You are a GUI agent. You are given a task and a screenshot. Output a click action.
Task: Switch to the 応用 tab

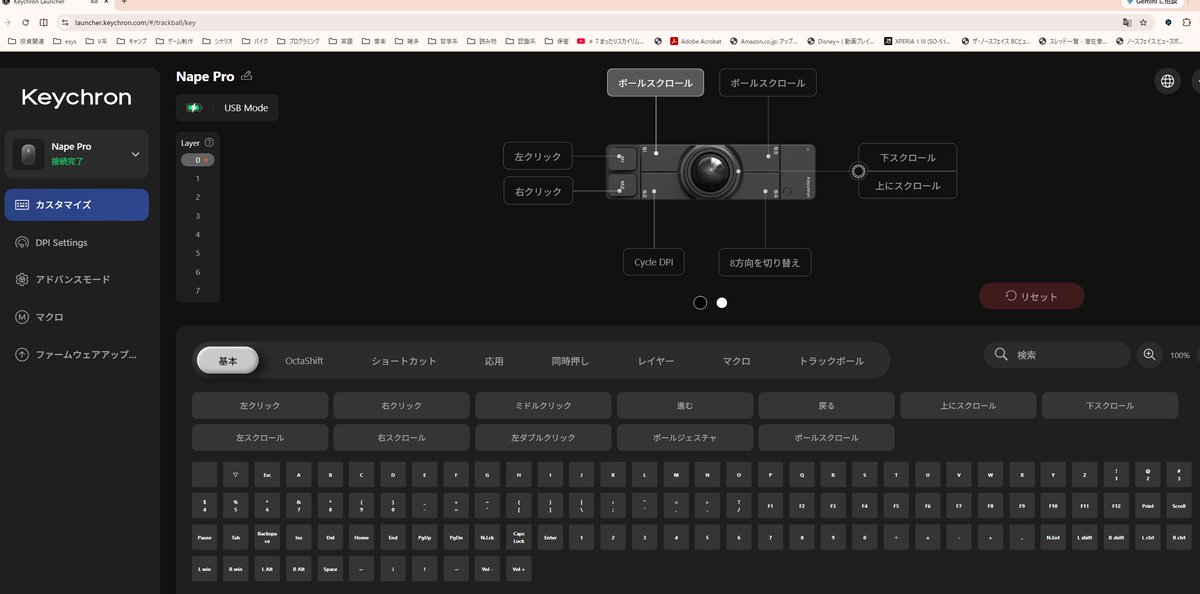[x=494, y=361]
